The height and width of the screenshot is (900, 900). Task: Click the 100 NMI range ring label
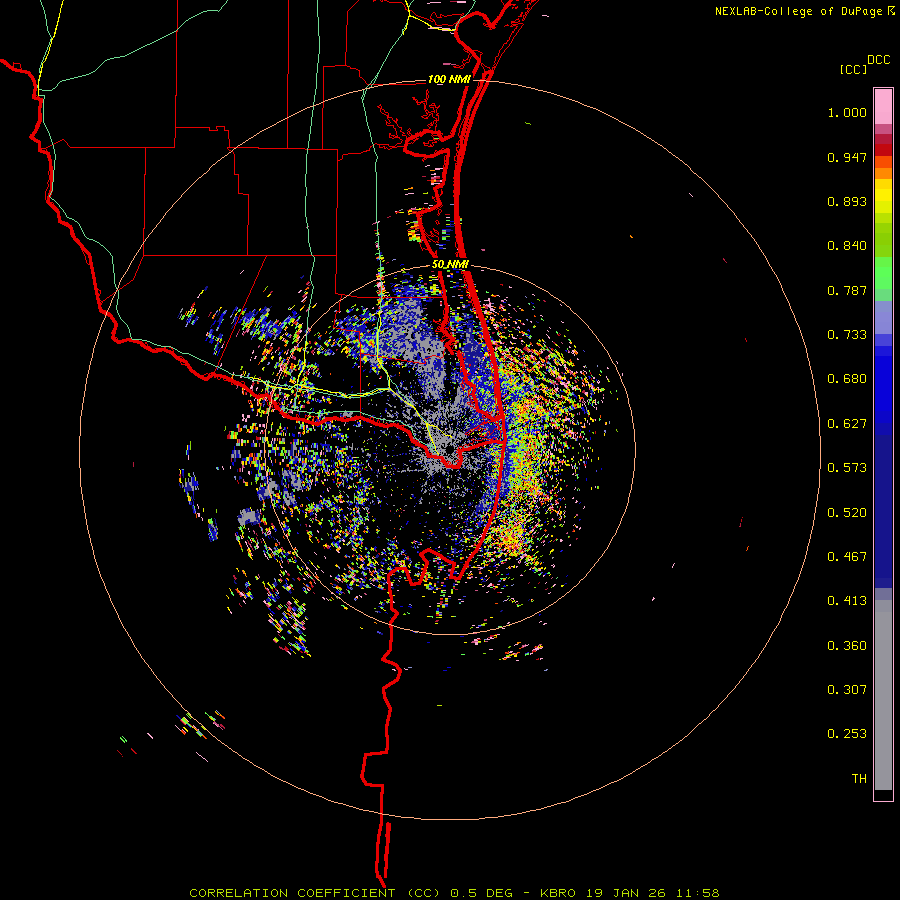449,79
